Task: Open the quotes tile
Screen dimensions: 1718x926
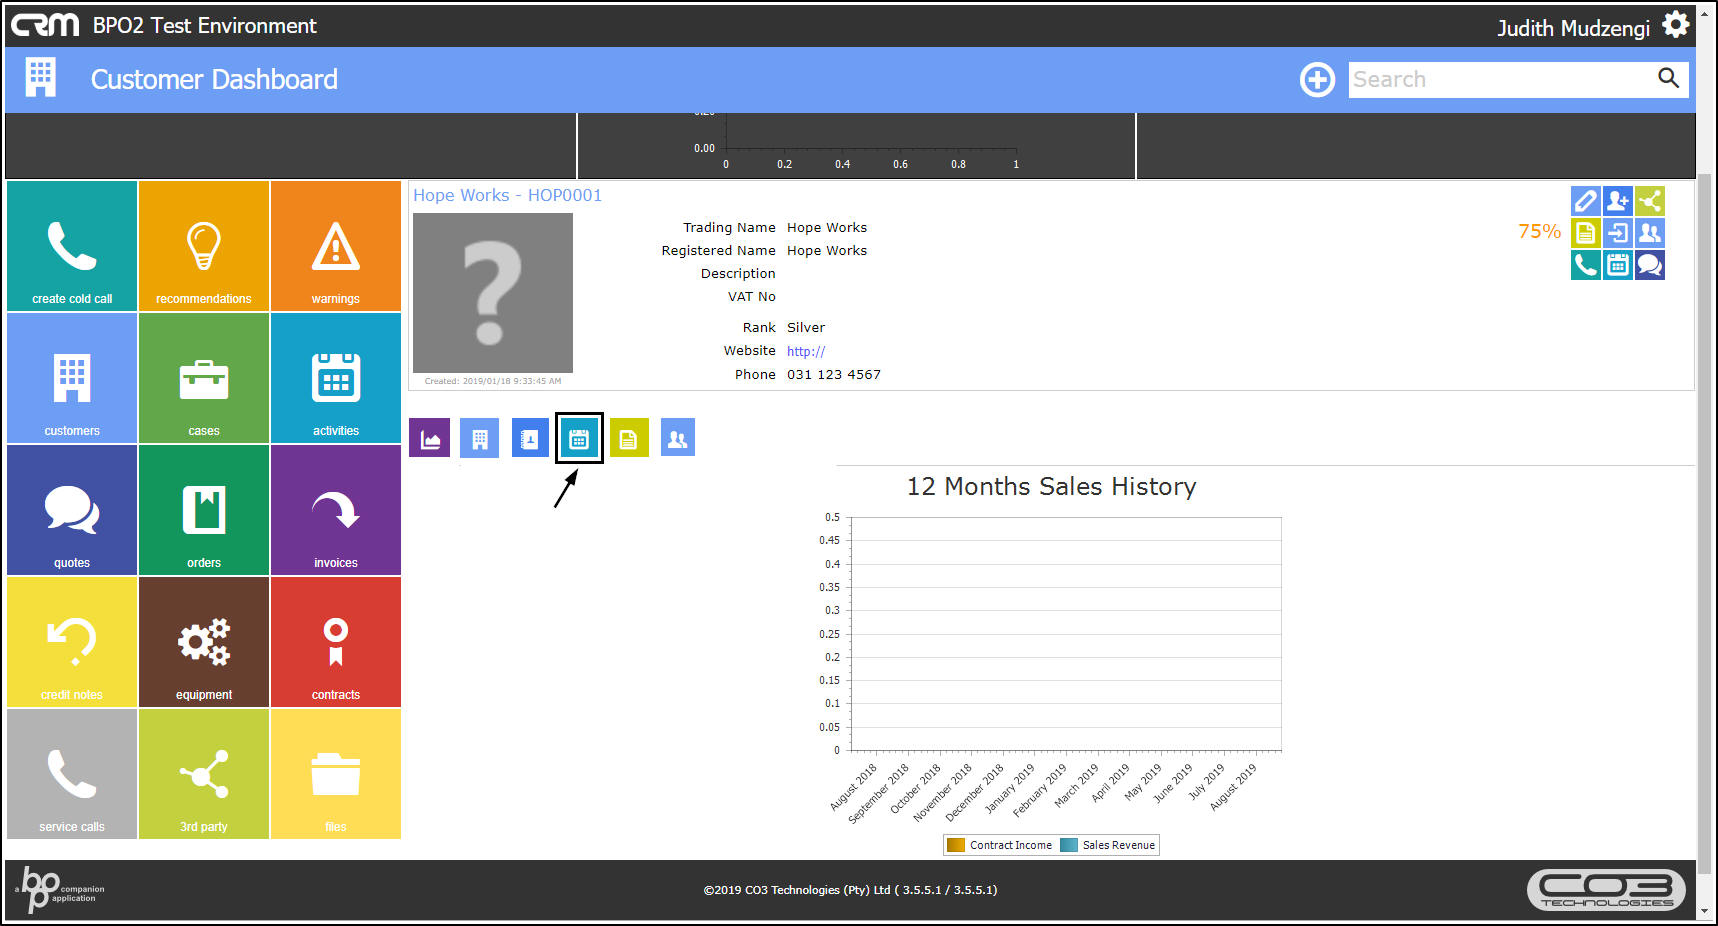Action: coord(72,510)
